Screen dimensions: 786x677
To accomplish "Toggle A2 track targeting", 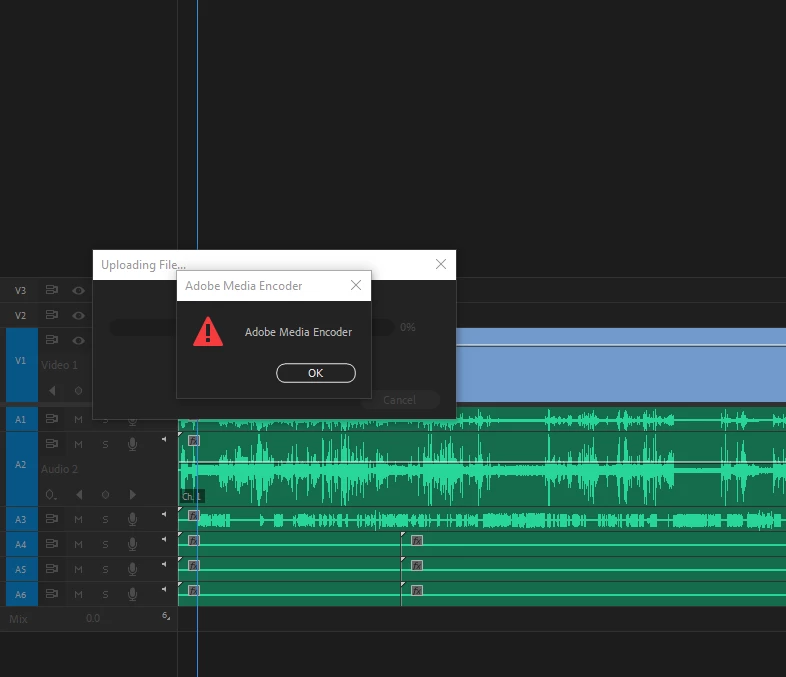I will pos(22,469).
